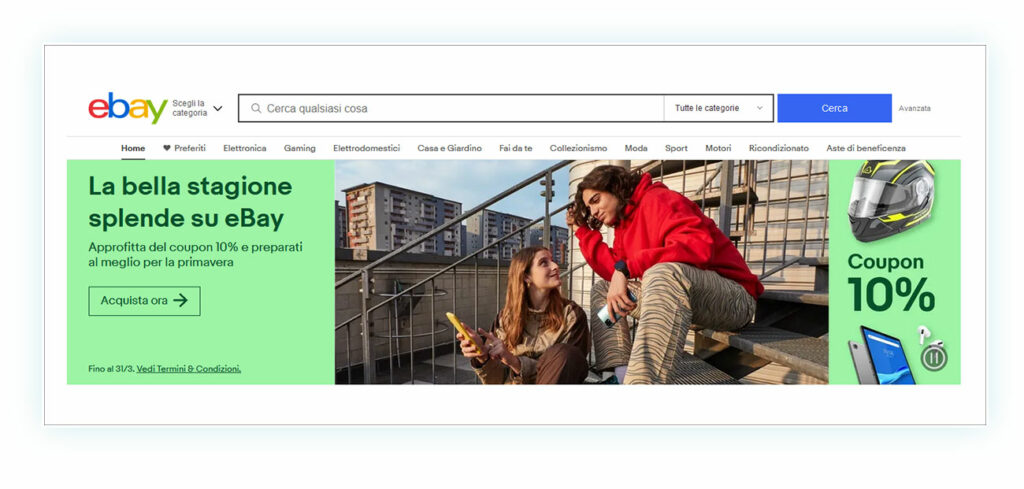Open Vedi Termini & Condizioni link
This screenshot has height=489, width=1024.
(x=189, y=369)
